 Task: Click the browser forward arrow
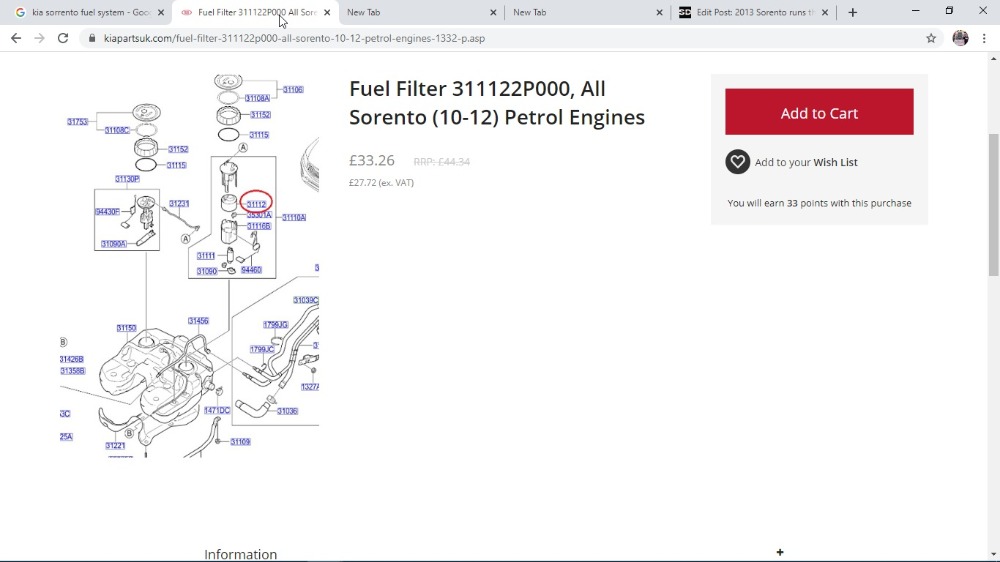pos(40,38)
